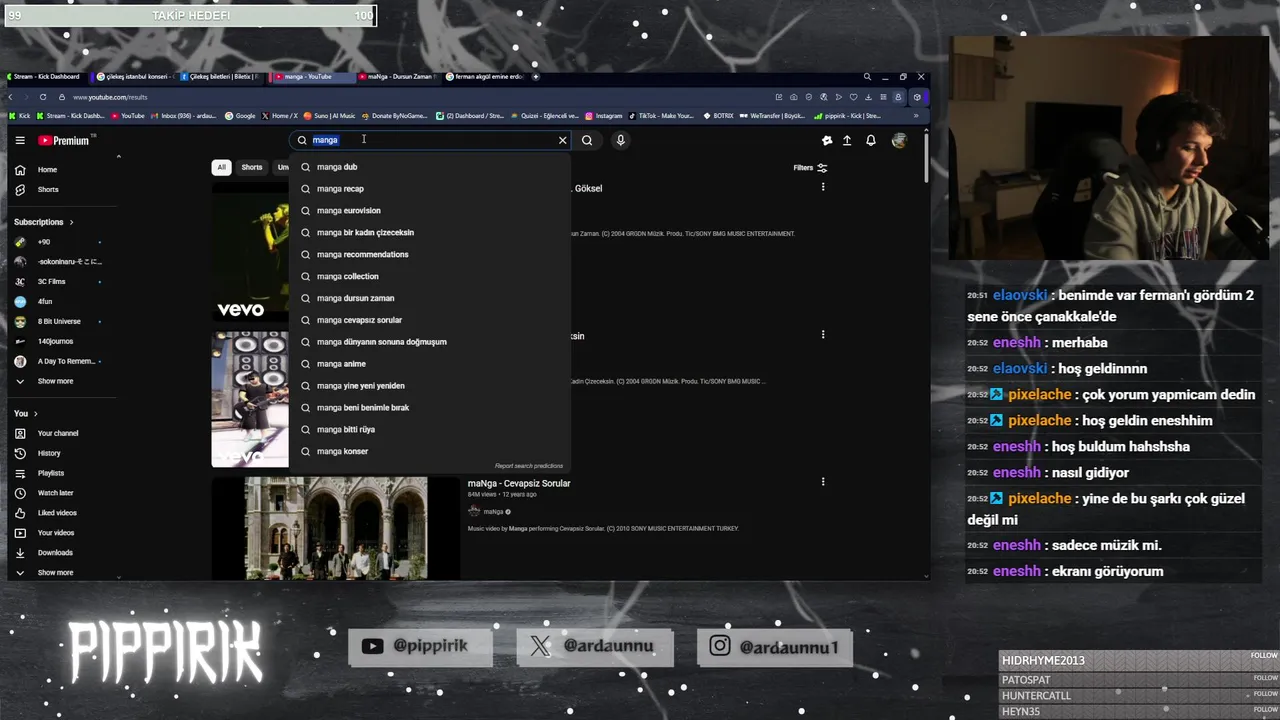Viewport: 1280px width, 720px height.
Task: Expand Subscriptions section chevron
Action: click(x=71, y=222)
